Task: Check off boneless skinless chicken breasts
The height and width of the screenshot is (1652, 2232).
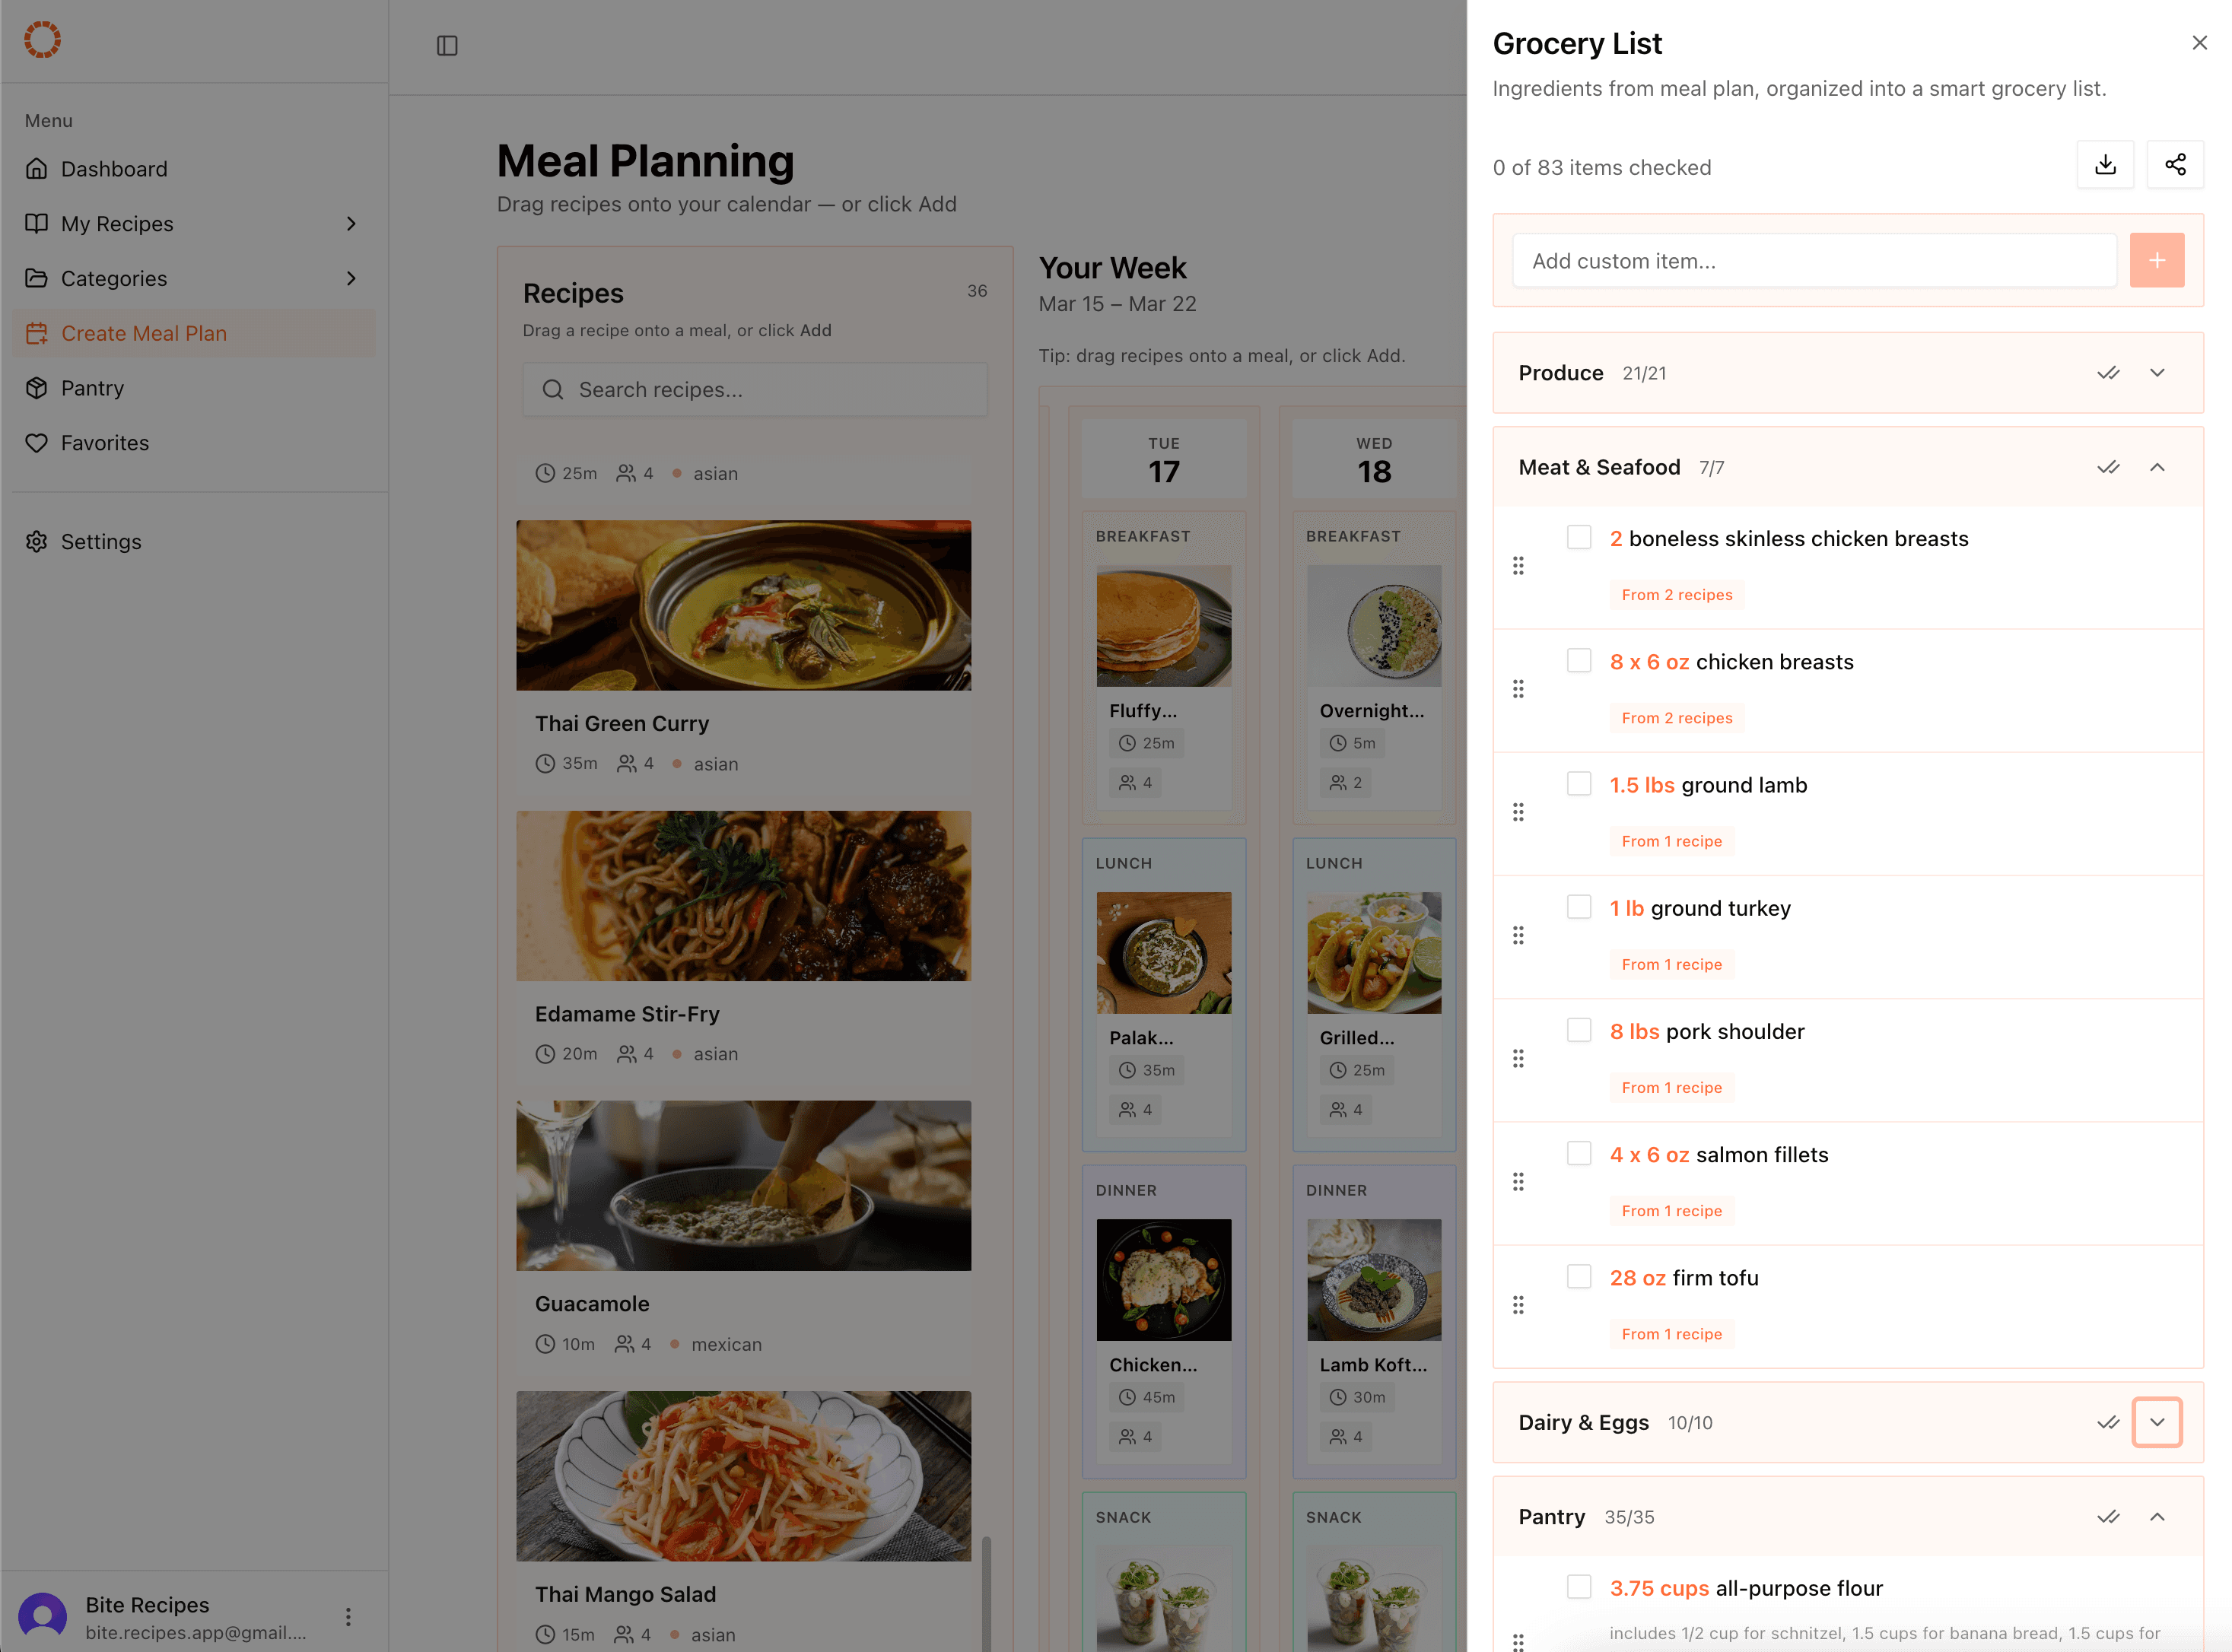Action: click(1578, 537)
